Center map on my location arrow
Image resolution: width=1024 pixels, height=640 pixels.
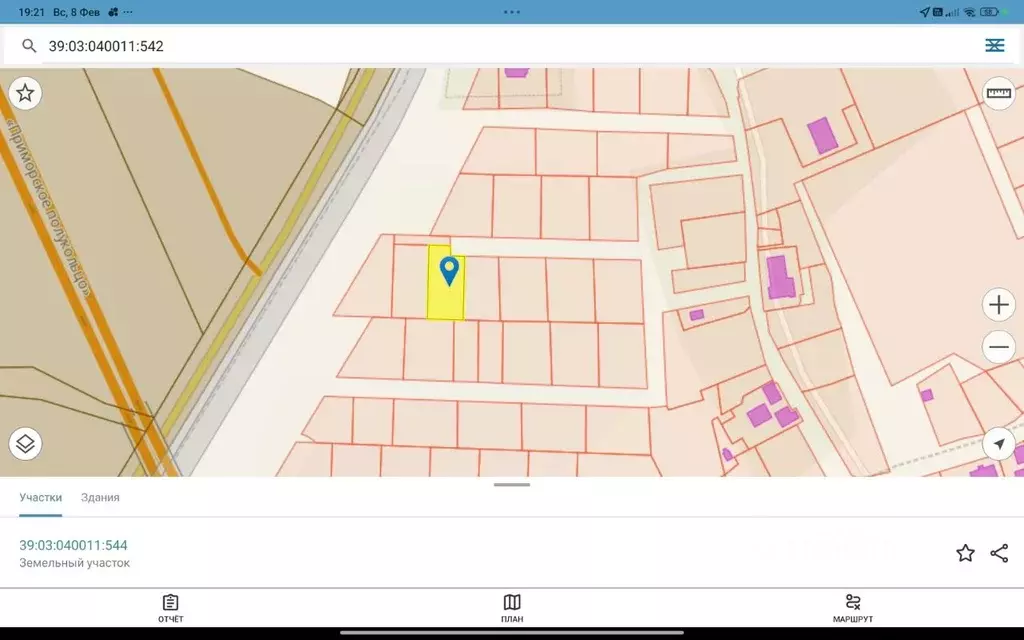(999, 443)
